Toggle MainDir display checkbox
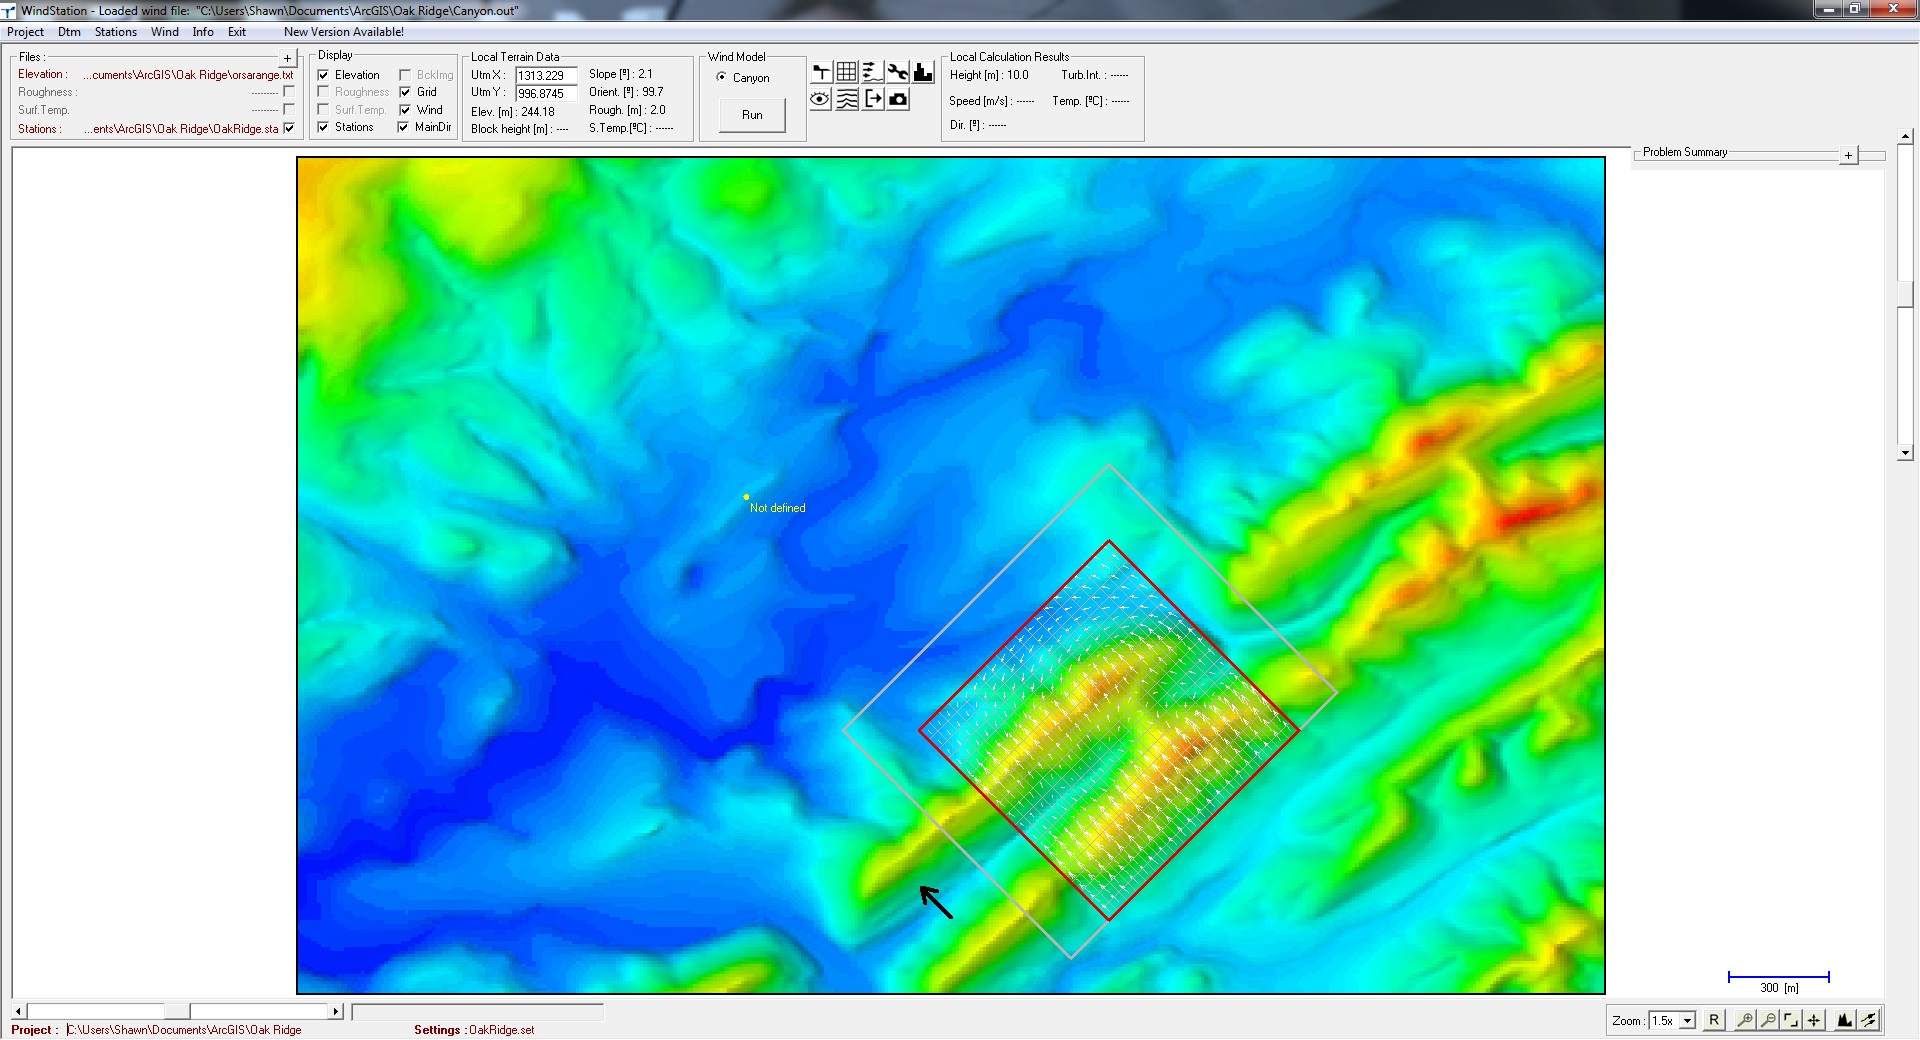 [404, 127]
